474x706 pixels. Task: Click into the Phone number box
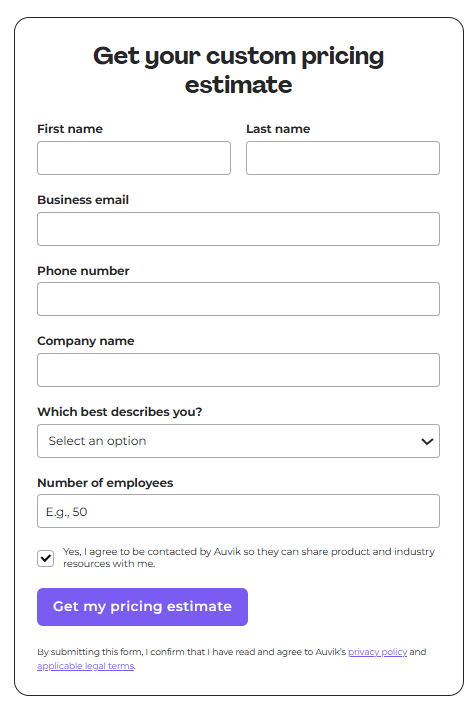pyautogui.click(x=238, y=299)
